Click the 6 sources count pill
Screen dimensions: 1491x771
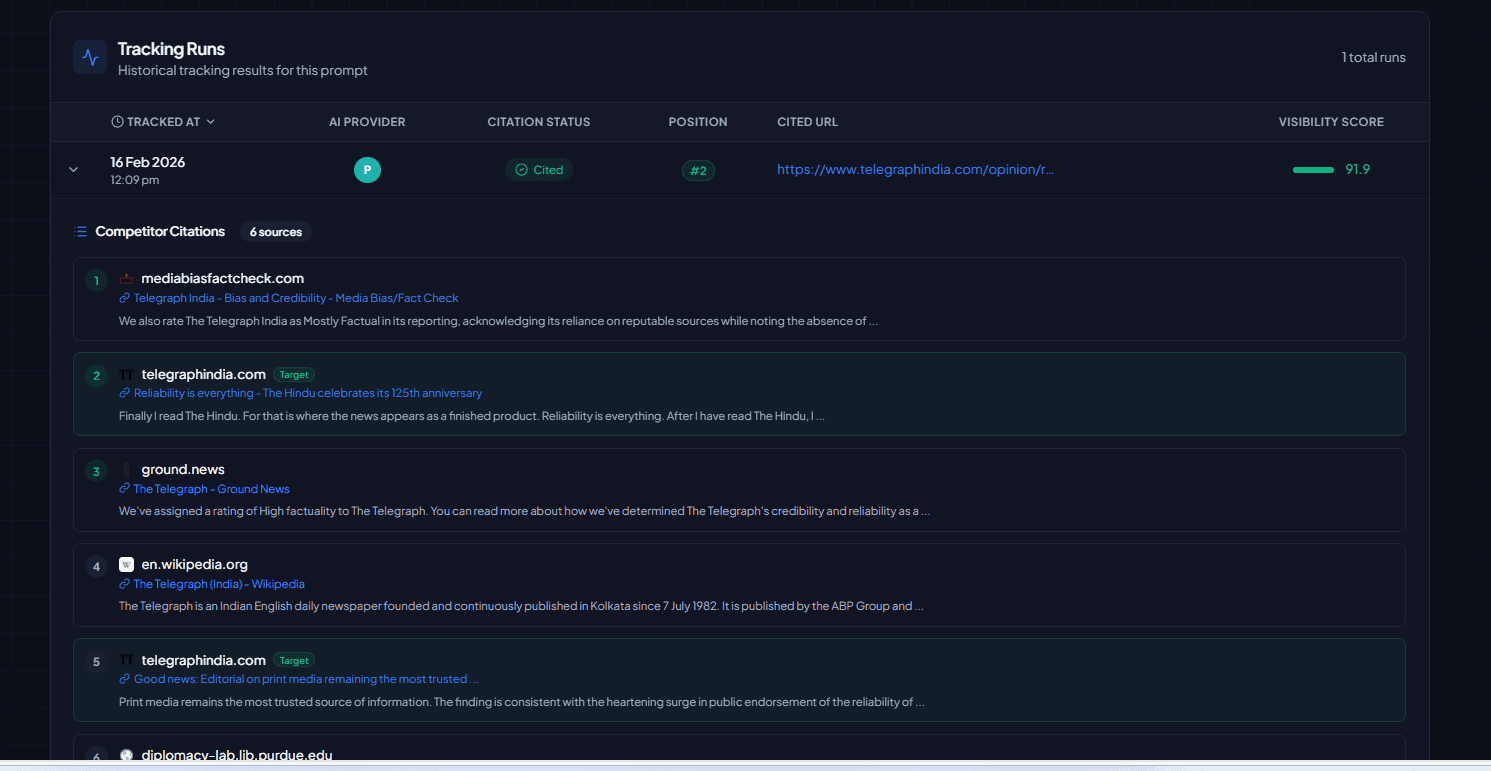pyautogui.click(x=275, y=231)
